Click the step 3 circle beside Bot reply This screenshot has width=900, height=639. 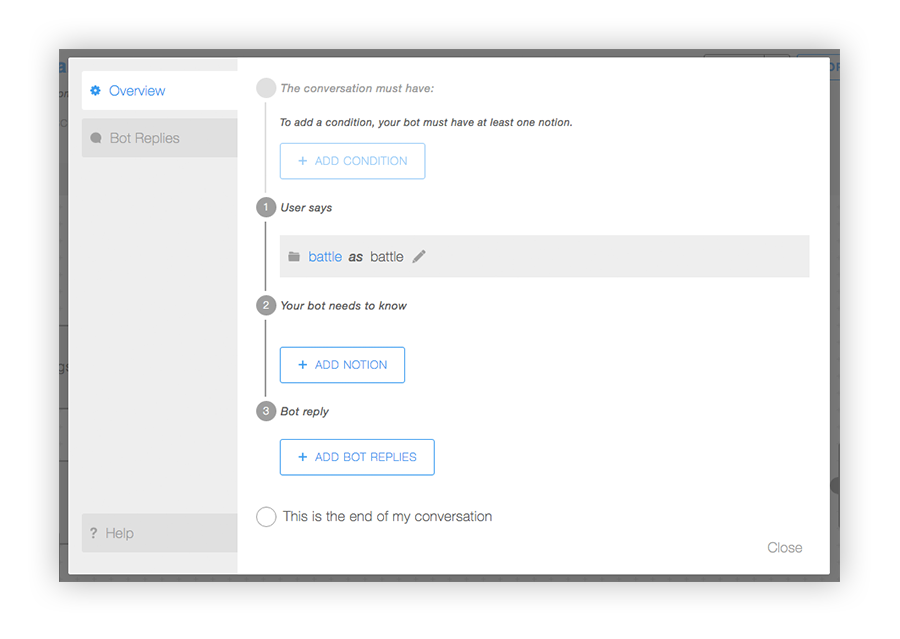[x=265, y=411]
